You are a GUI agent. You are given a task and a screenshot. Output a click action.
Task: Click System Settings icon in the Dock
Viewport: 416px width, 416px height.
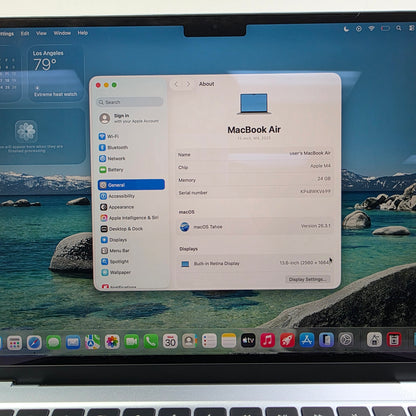click(x=346, y=340)
